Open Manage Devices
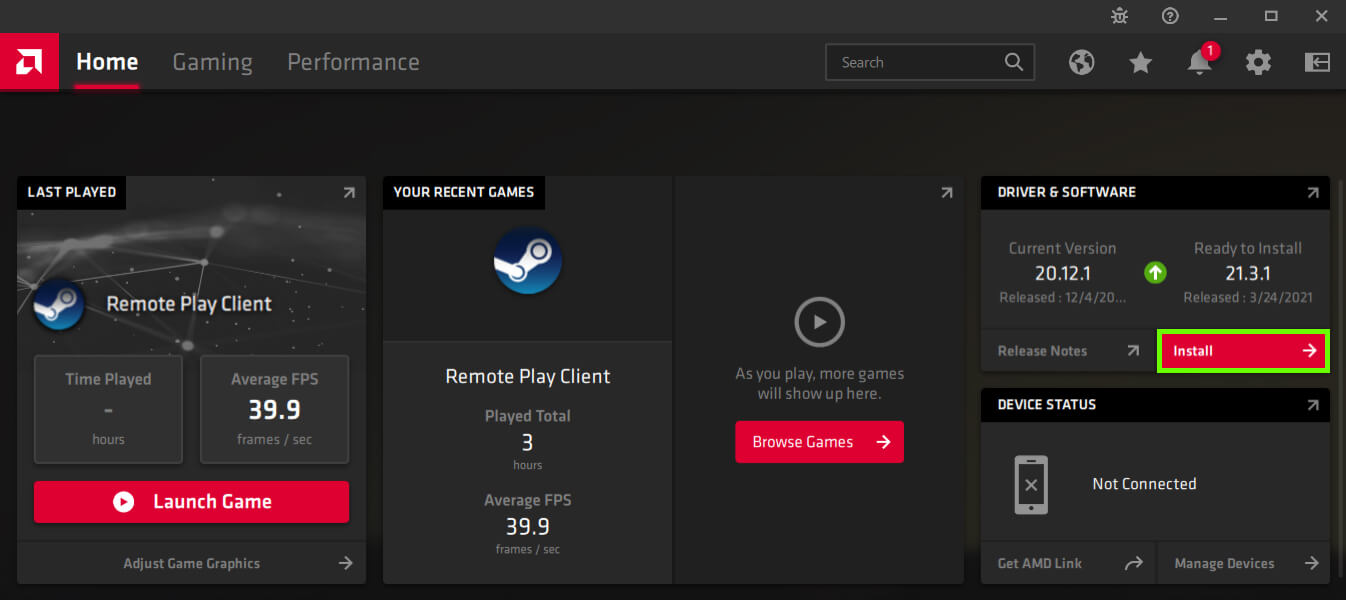 (x=1244, y=563)
